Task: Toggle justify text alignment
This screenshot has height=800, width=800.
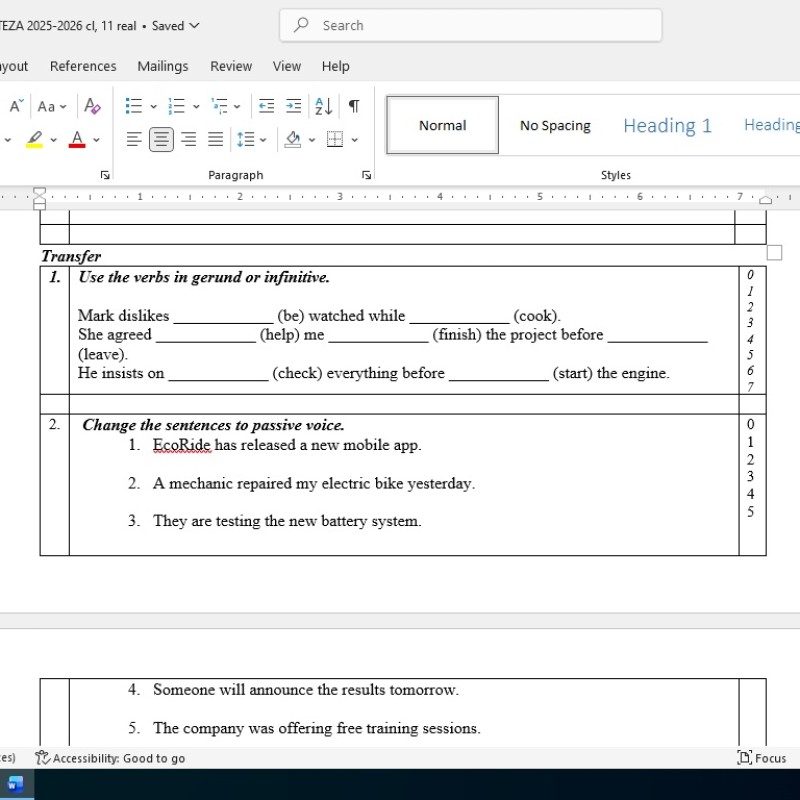Action: (214, 139)
